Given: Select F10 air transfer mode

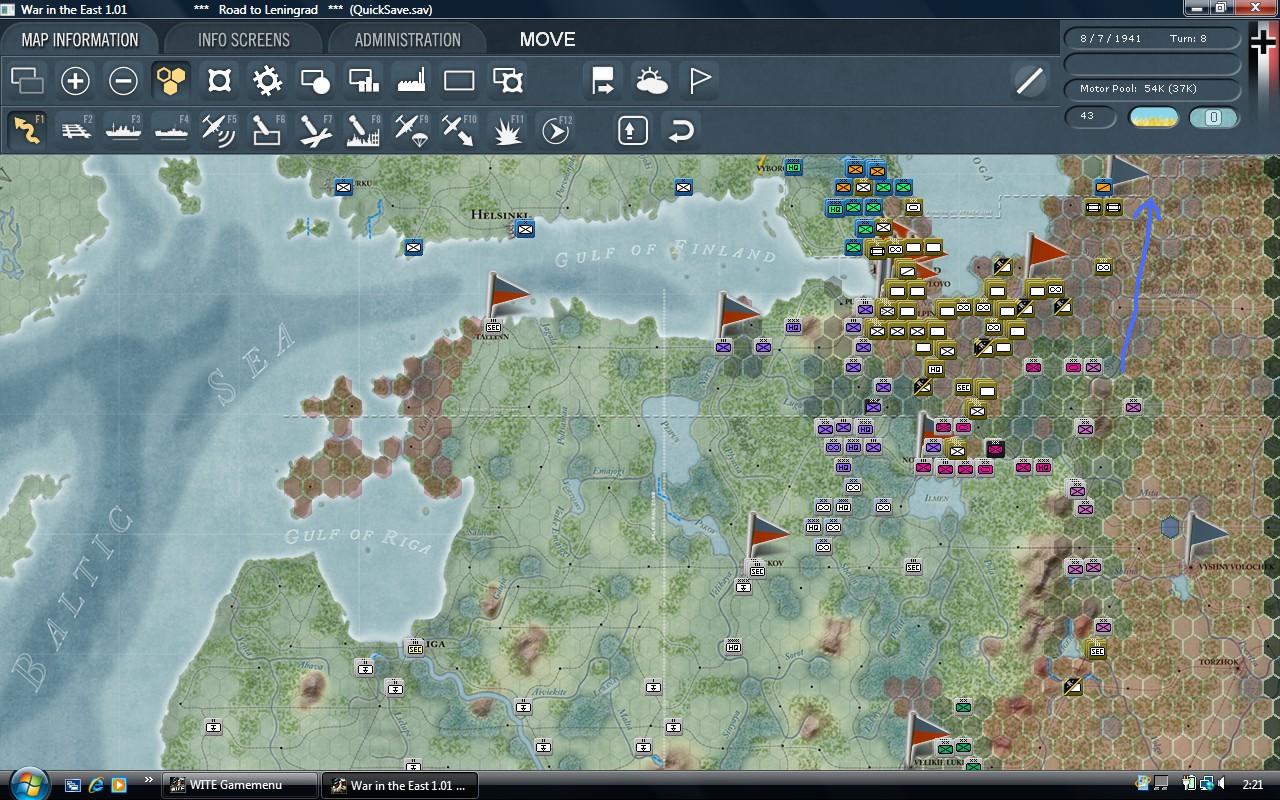Looking at the screenshot, I should point(459,130).
